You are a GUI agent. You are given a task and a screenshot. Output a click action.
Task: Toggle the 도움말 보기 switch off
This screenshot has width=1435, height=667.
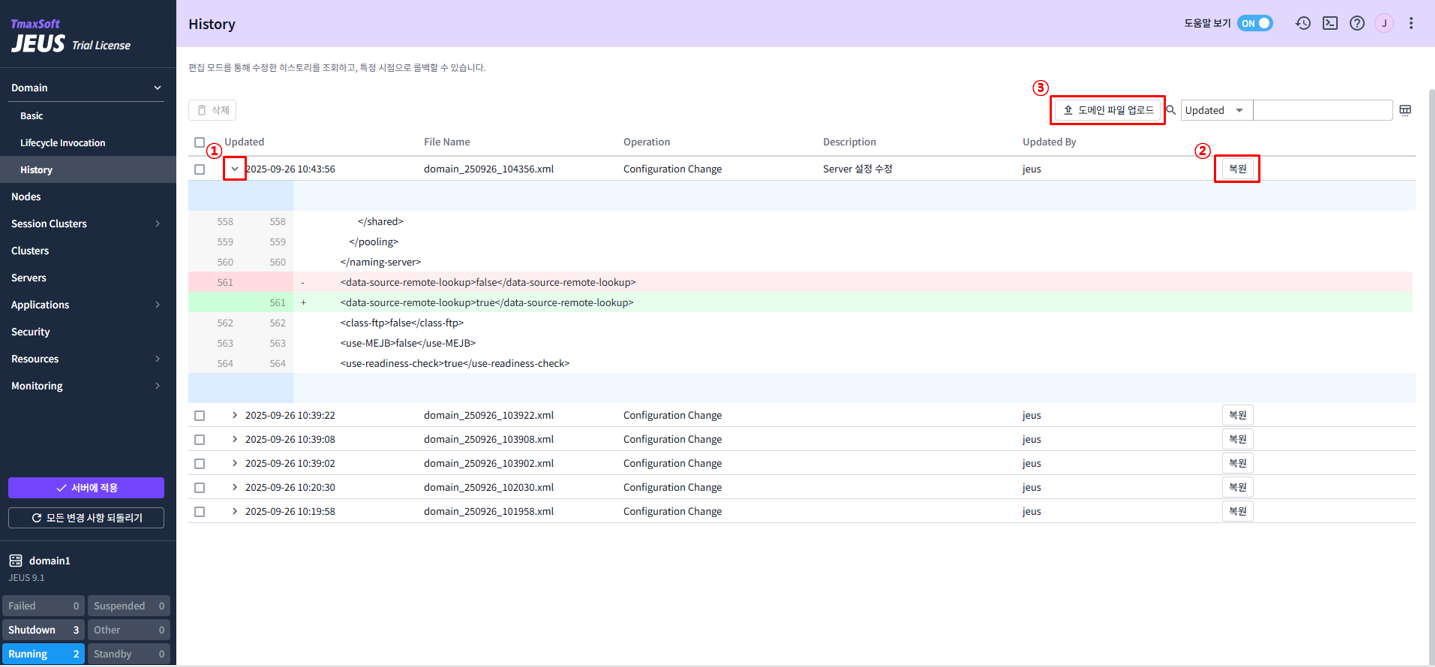(x=1255, y=23)
